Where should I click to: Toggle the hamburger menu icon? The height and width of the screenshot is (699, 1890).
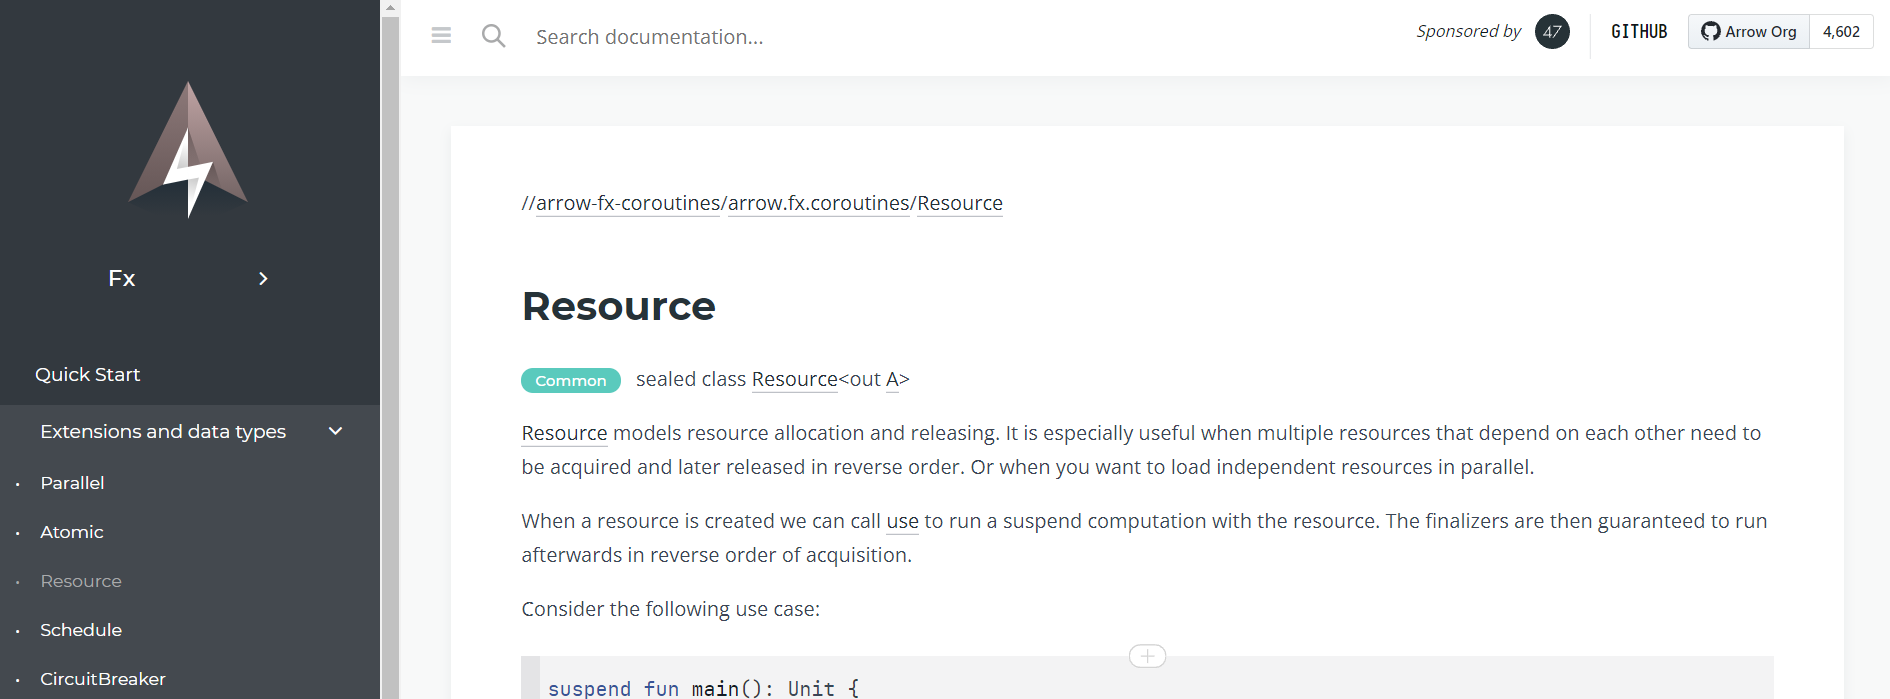(441, 36)
